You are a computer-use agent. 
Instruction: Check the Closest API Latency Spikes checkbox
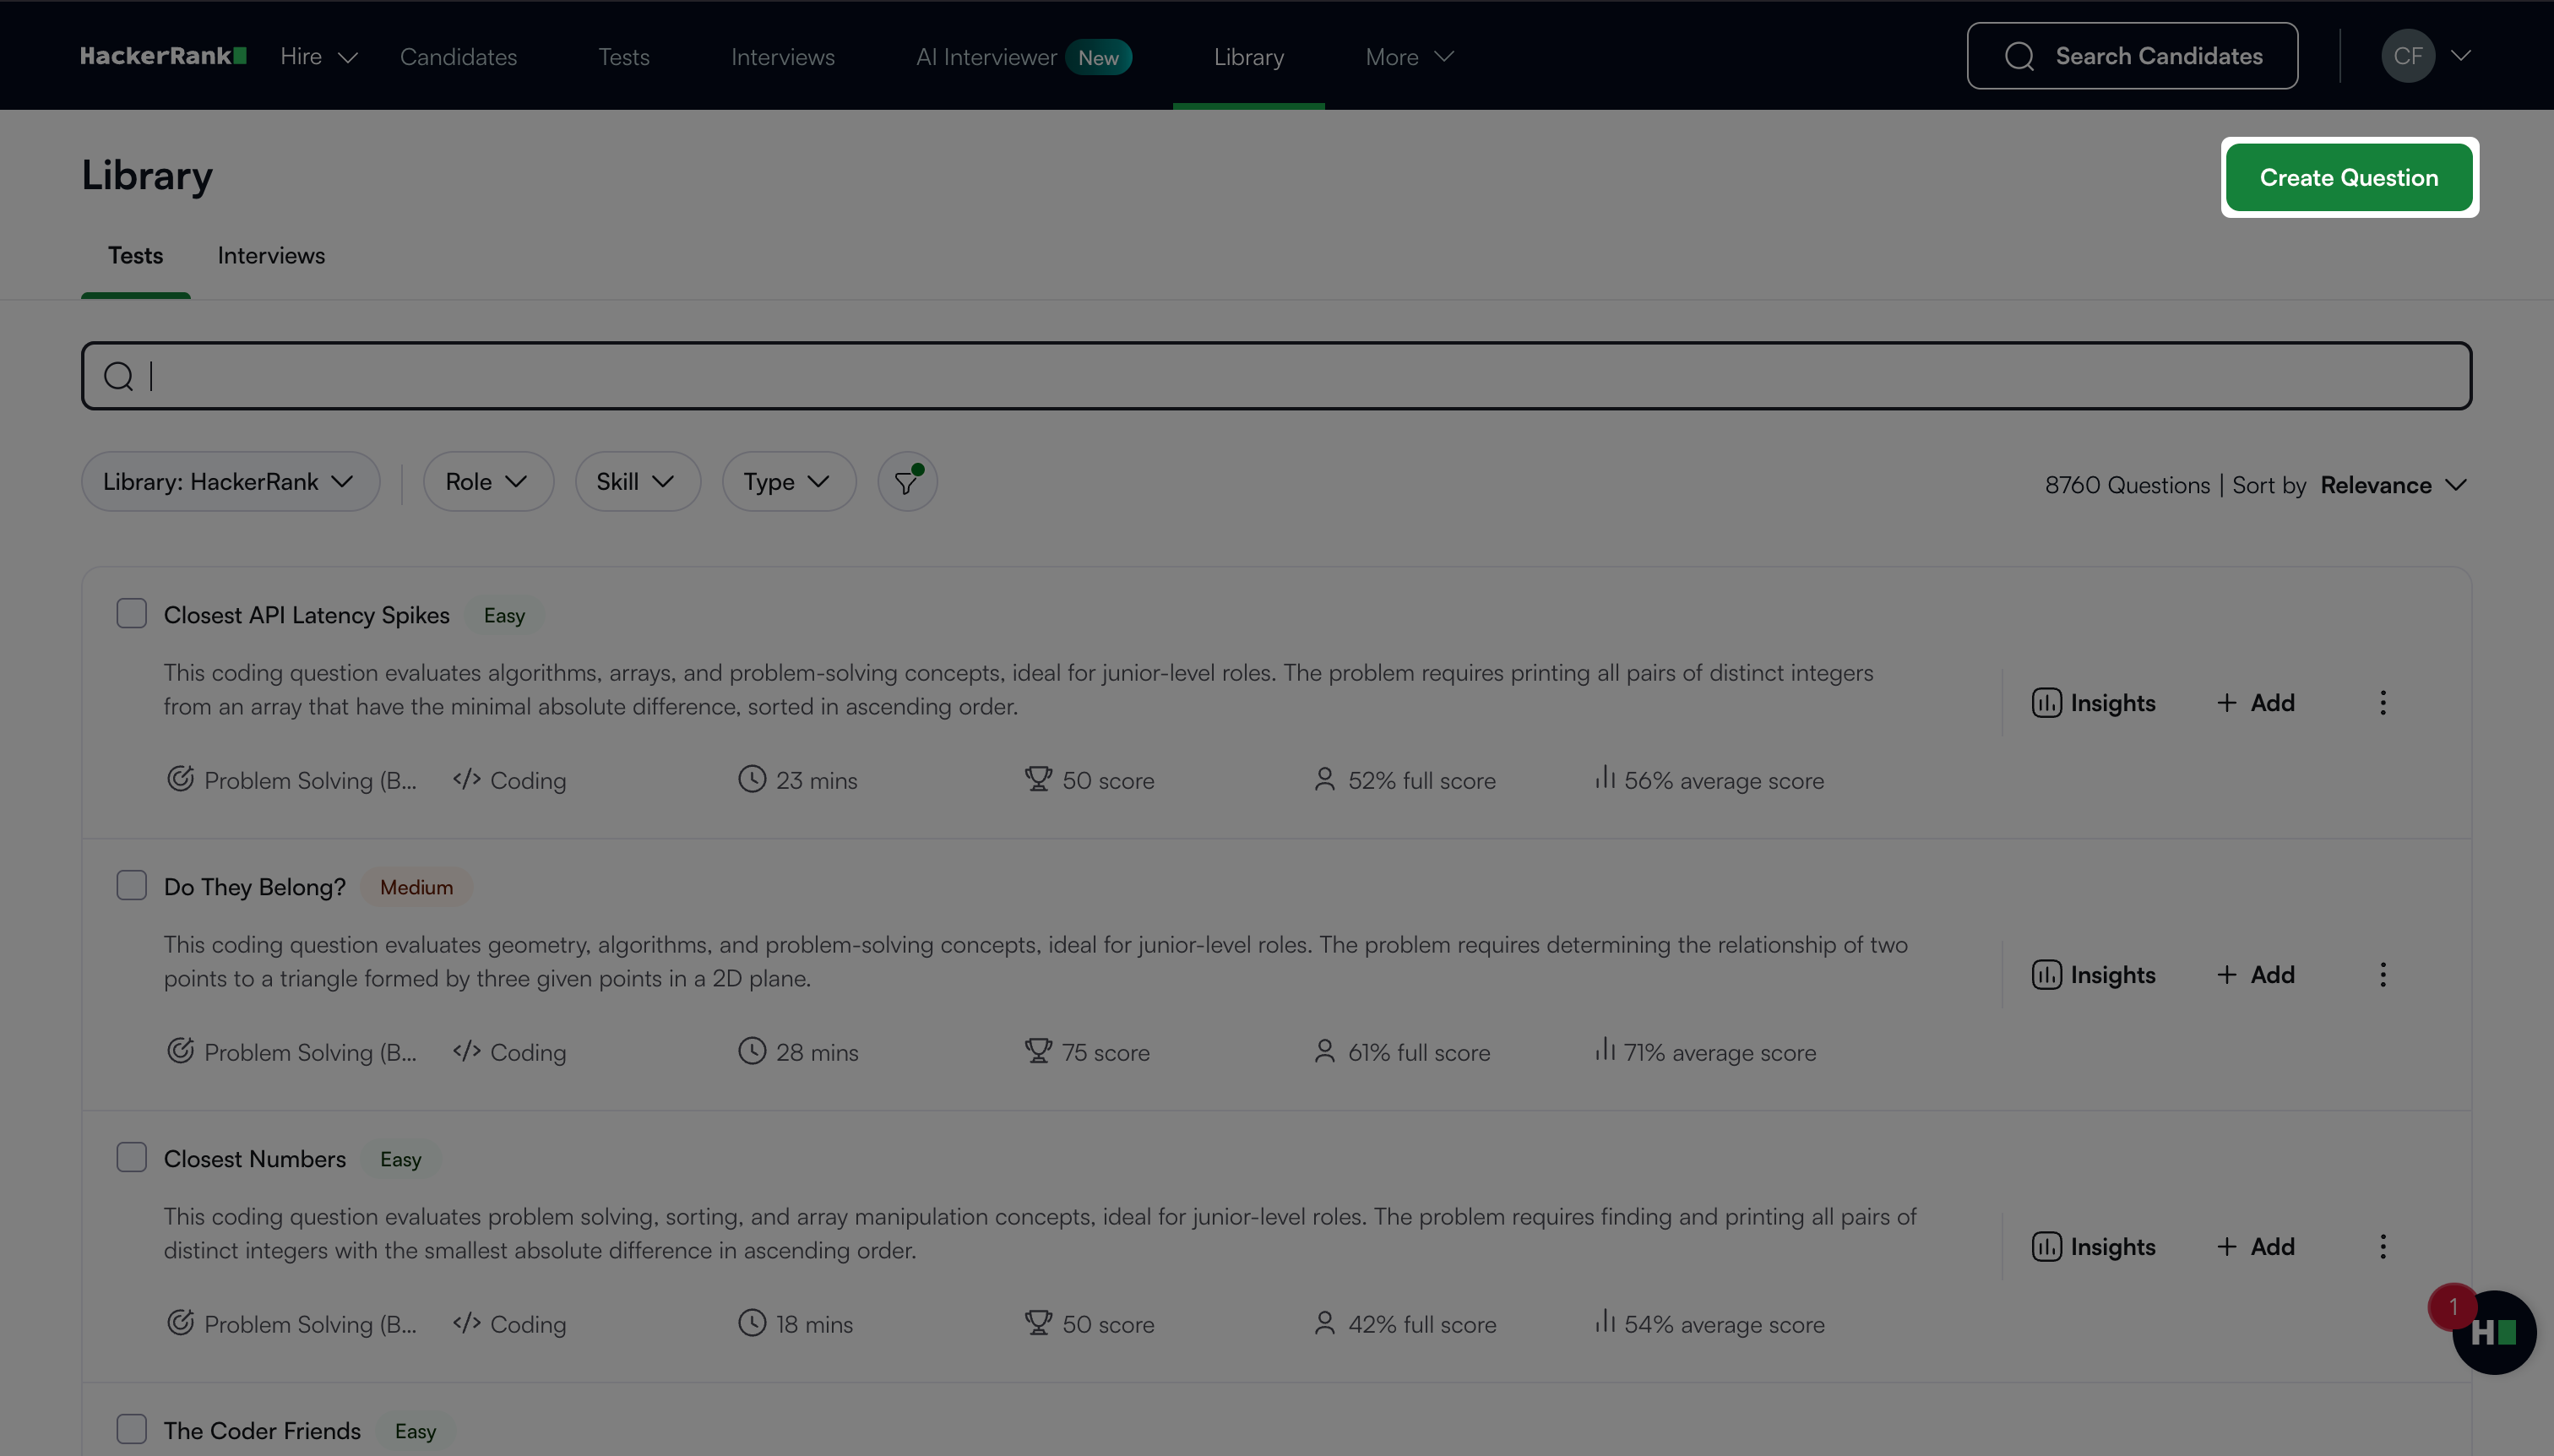[131, 613]
